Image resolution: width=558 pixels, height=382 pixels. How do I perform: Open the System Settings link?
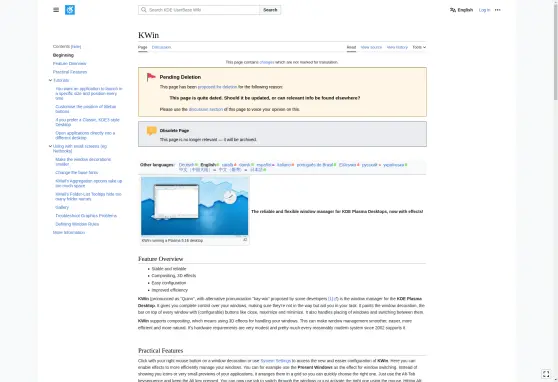click(x=275, y=361)
